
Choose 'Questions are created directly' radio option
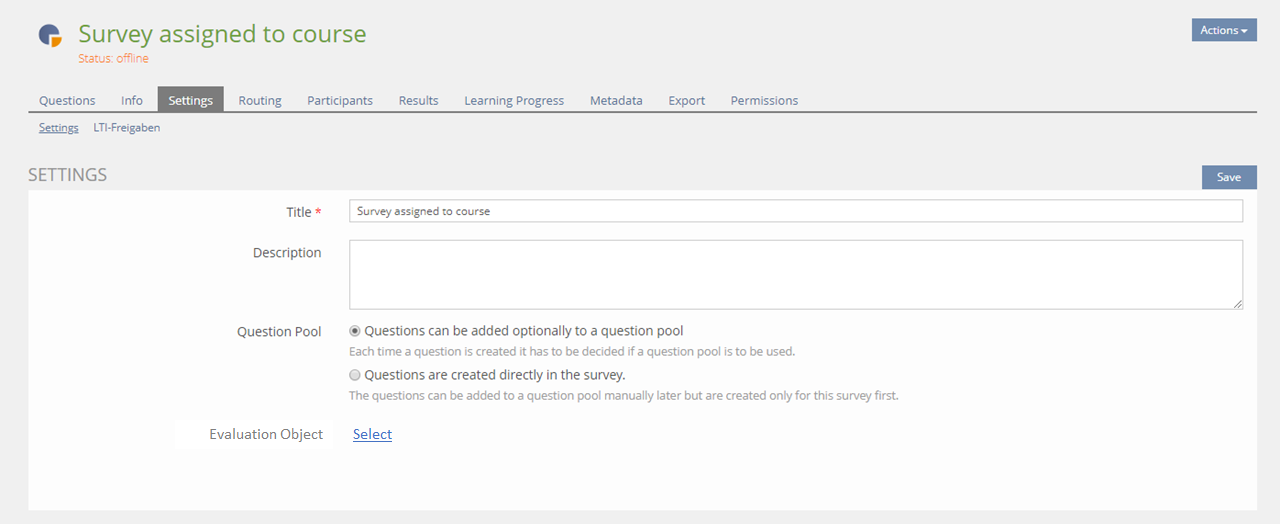(355, 376)
